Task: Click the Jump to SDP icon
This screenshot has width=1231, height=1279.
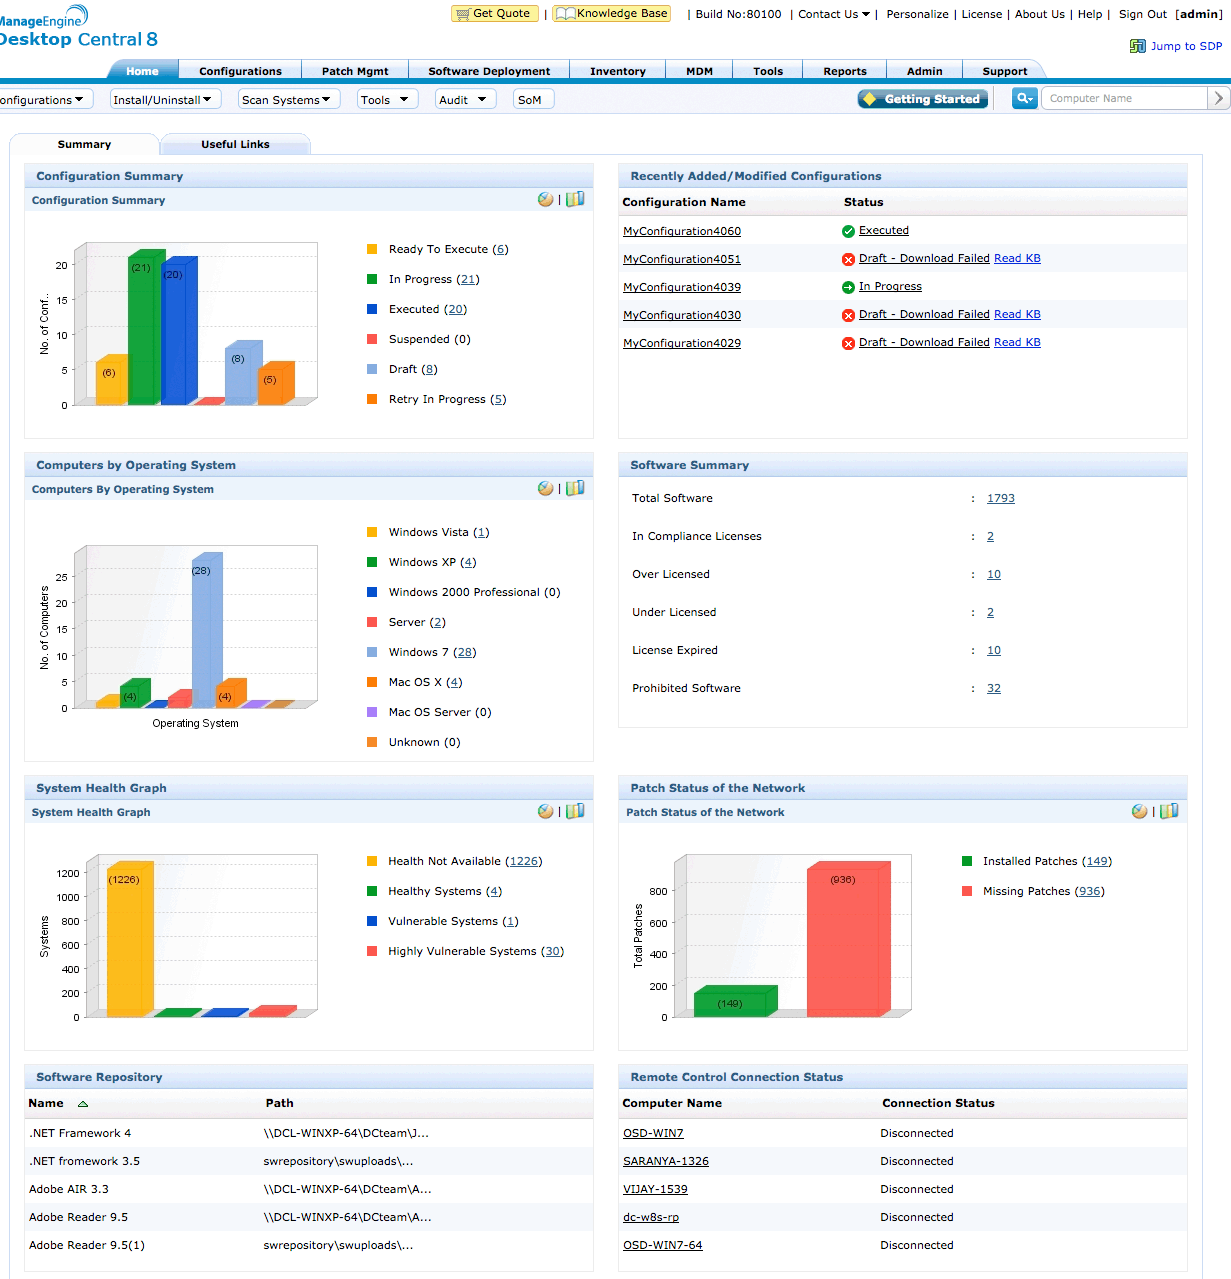Action: tap(1137, 46)
